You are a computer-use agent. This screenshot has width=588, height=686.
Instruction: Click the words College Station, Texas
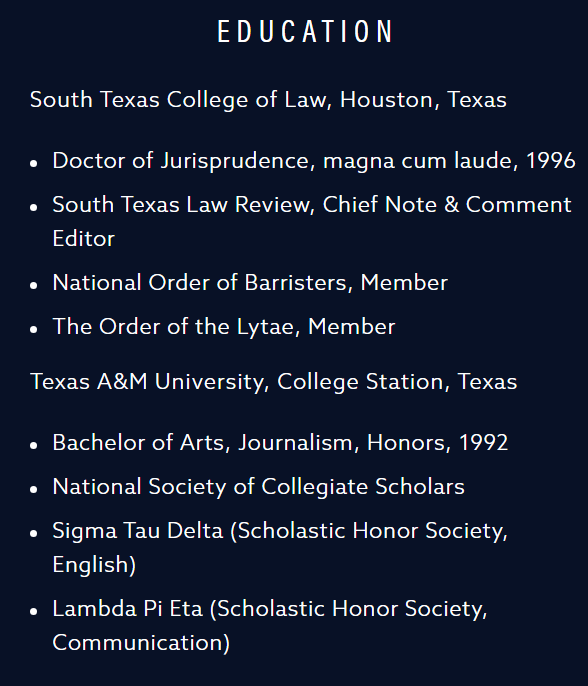397,382
